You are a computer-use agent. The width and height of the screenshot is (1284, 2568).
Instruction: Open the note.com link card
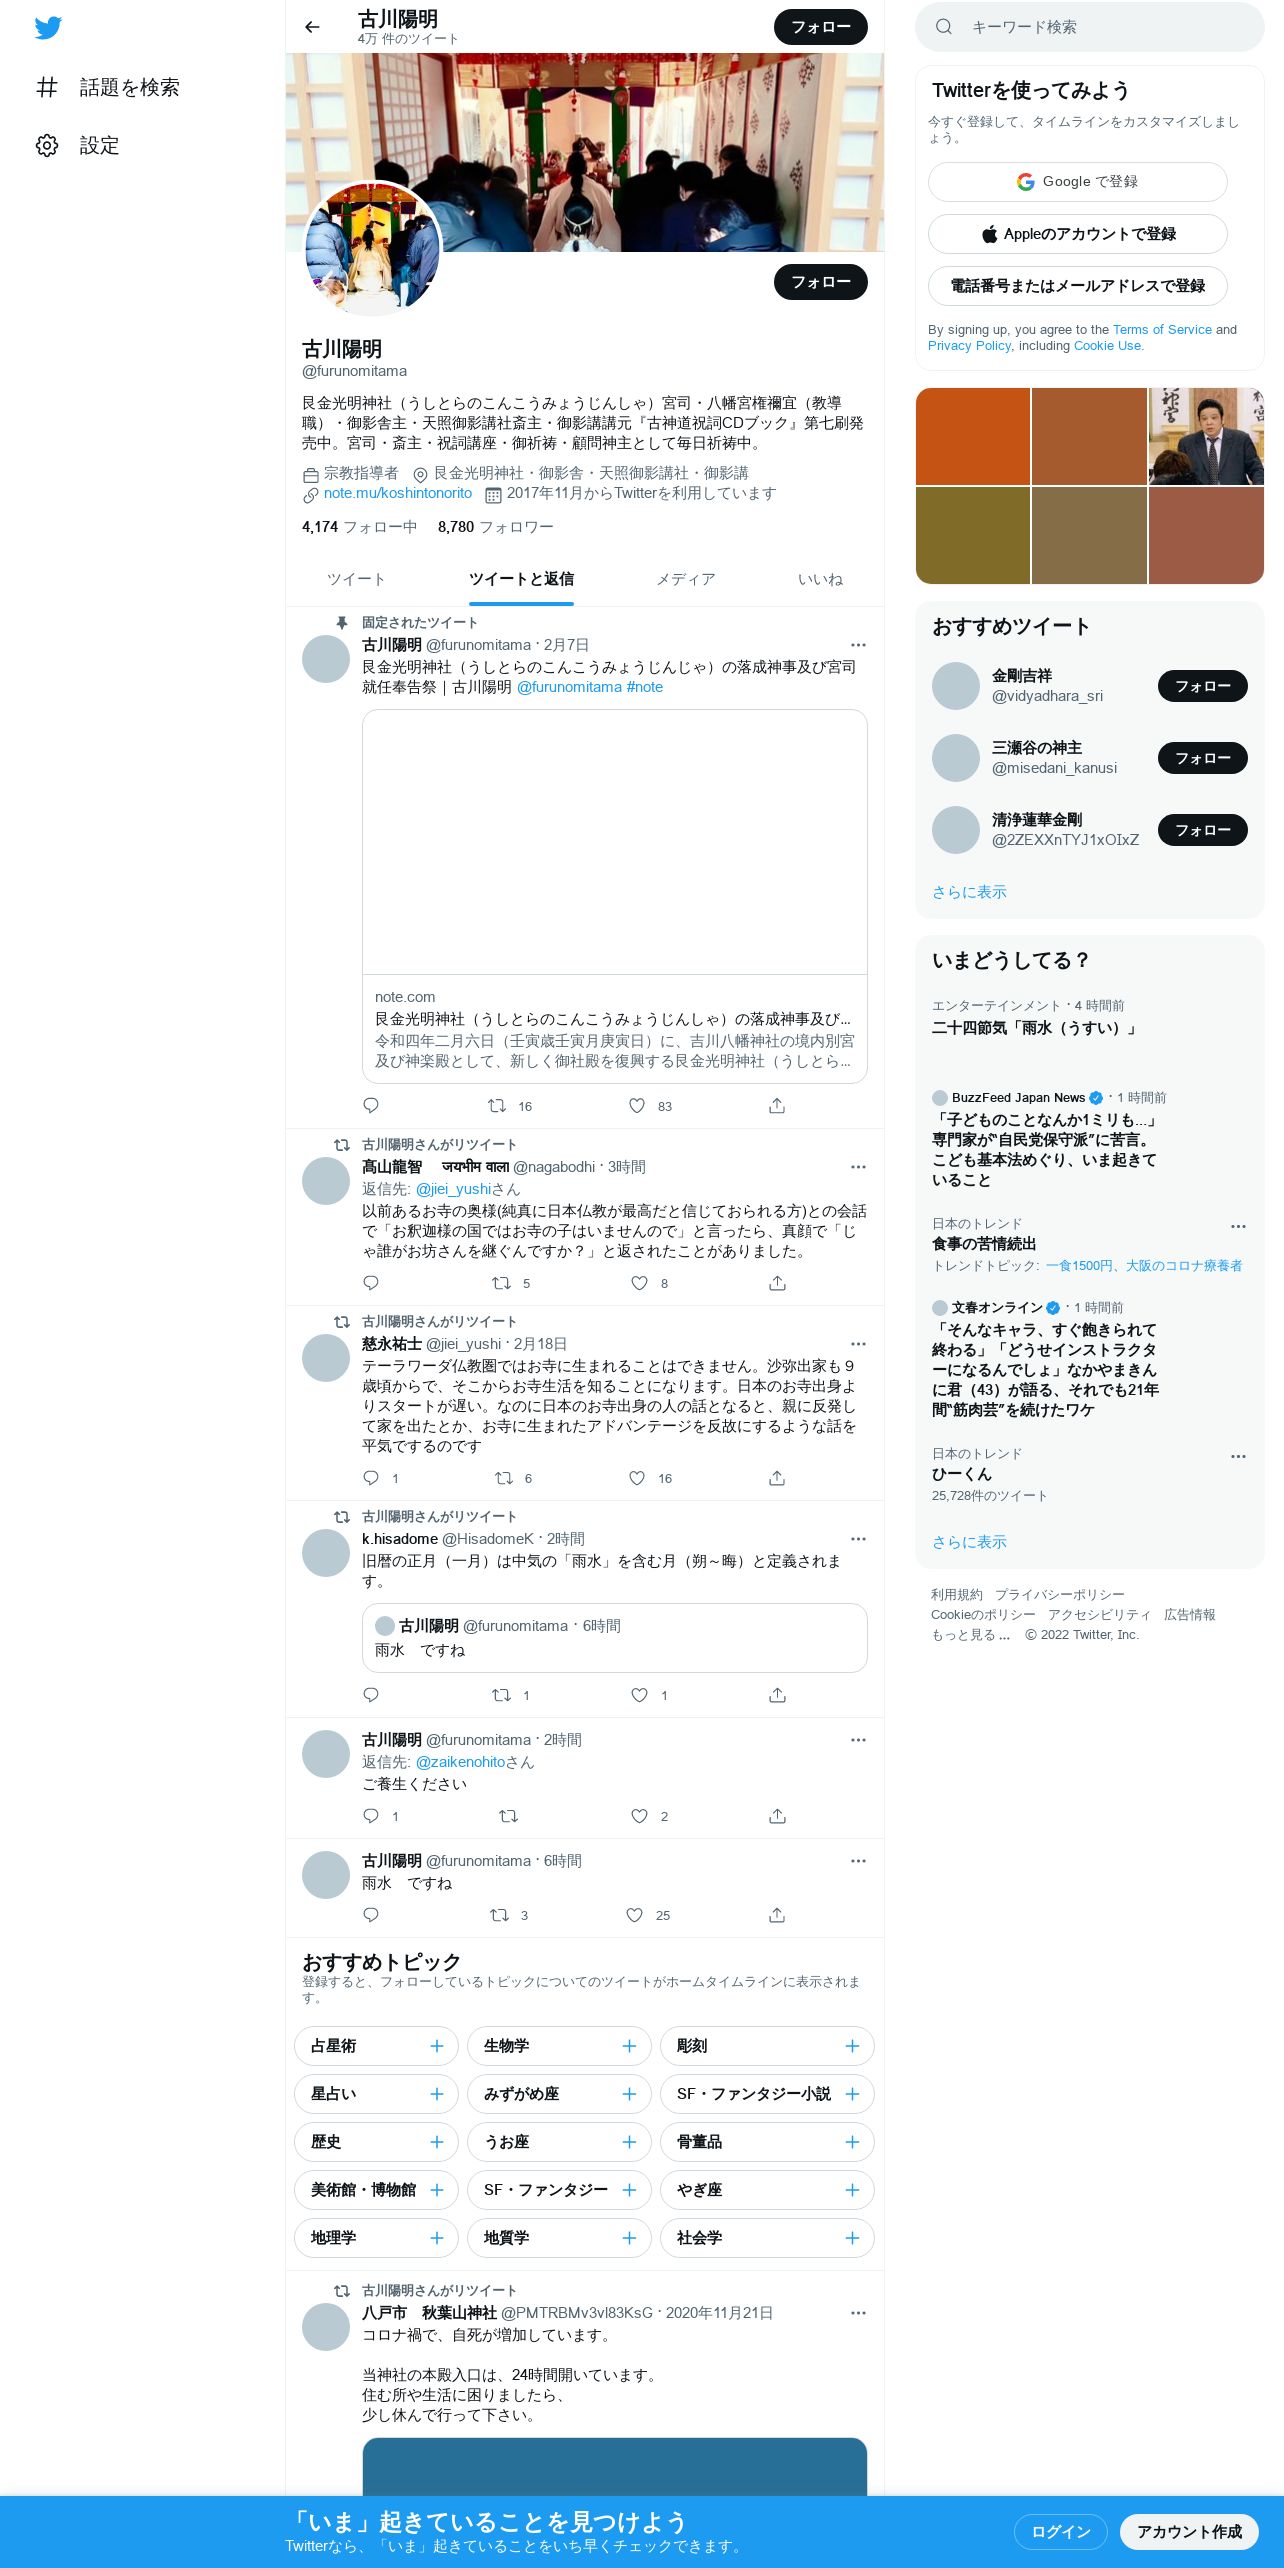pos(615,896)
